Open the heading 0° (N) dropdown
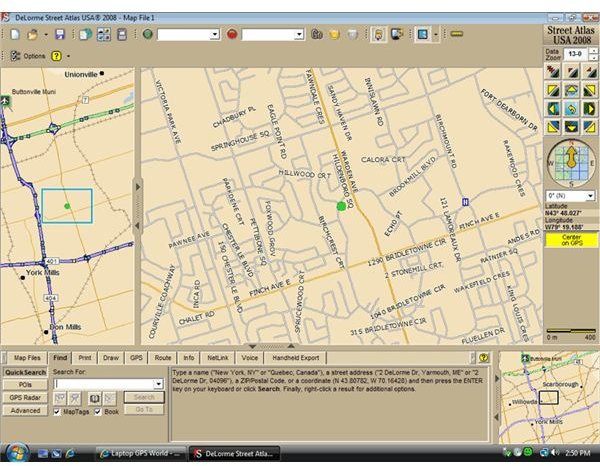The width and height of the screenshot is (600, 466). (x=590, y=196)
